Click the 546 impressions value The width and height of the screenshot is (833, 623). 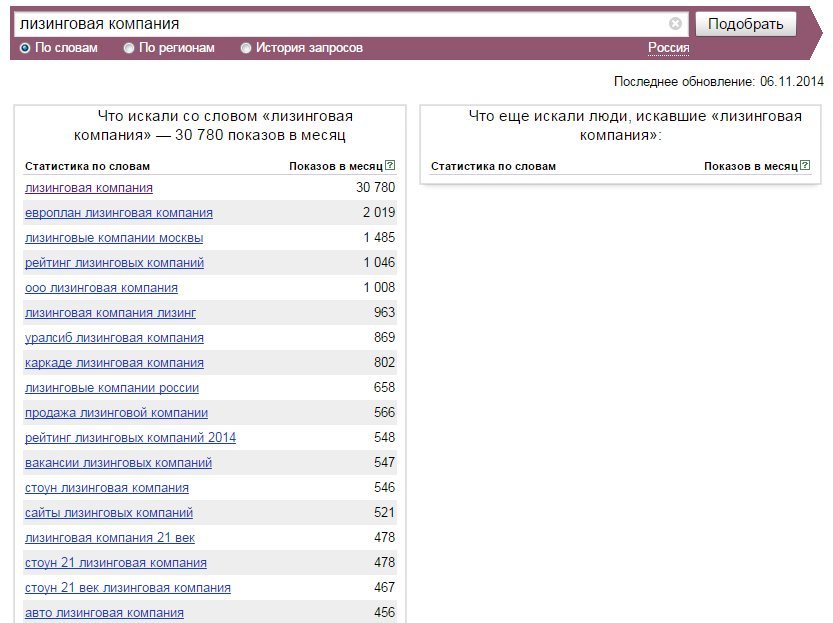tap(384, 487)
